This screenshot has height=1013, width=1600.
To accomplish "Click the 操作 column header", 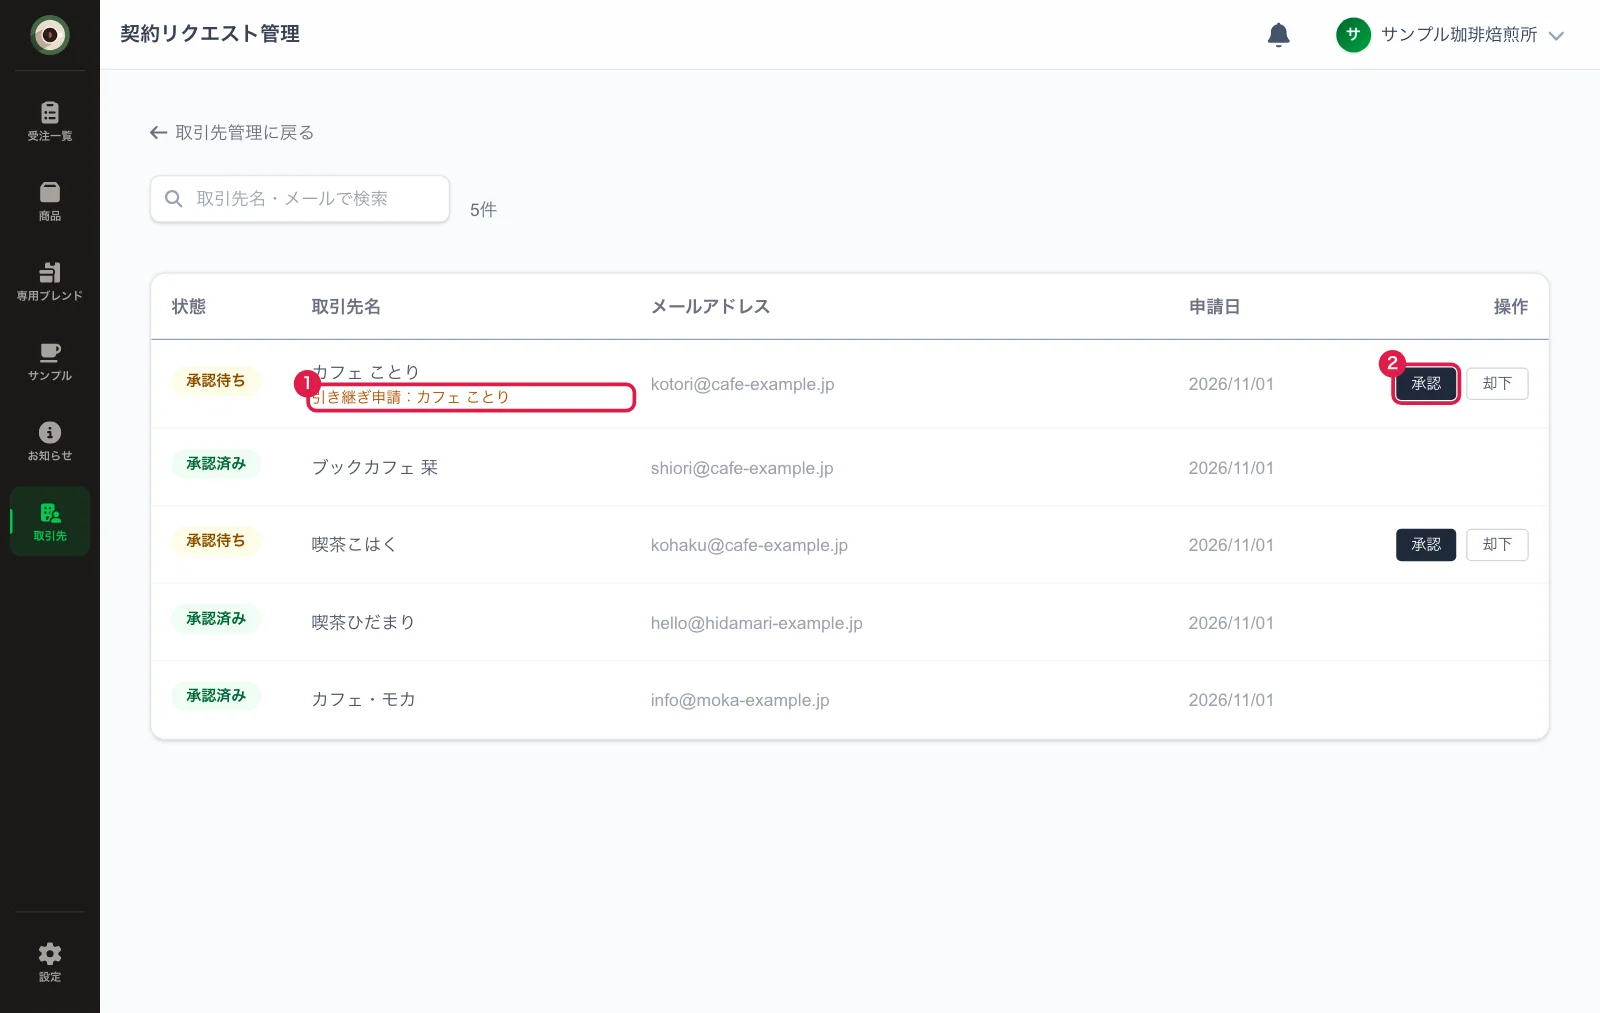I will [1510, 307].
